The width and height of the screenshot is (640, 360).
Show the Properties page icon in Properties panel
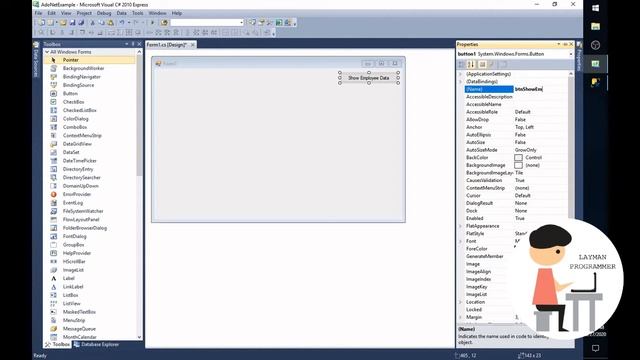click(x=482, y=64)
